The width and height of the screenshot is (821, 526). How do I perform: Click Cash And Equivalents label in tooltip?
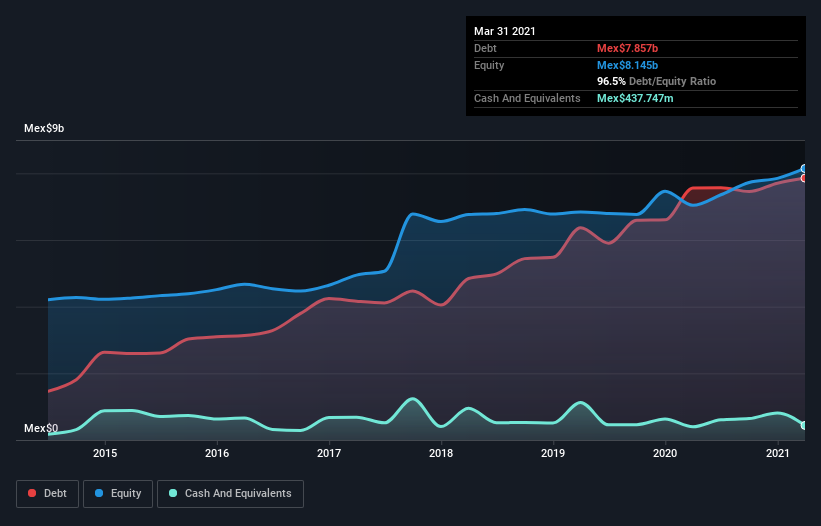(527, 98)
